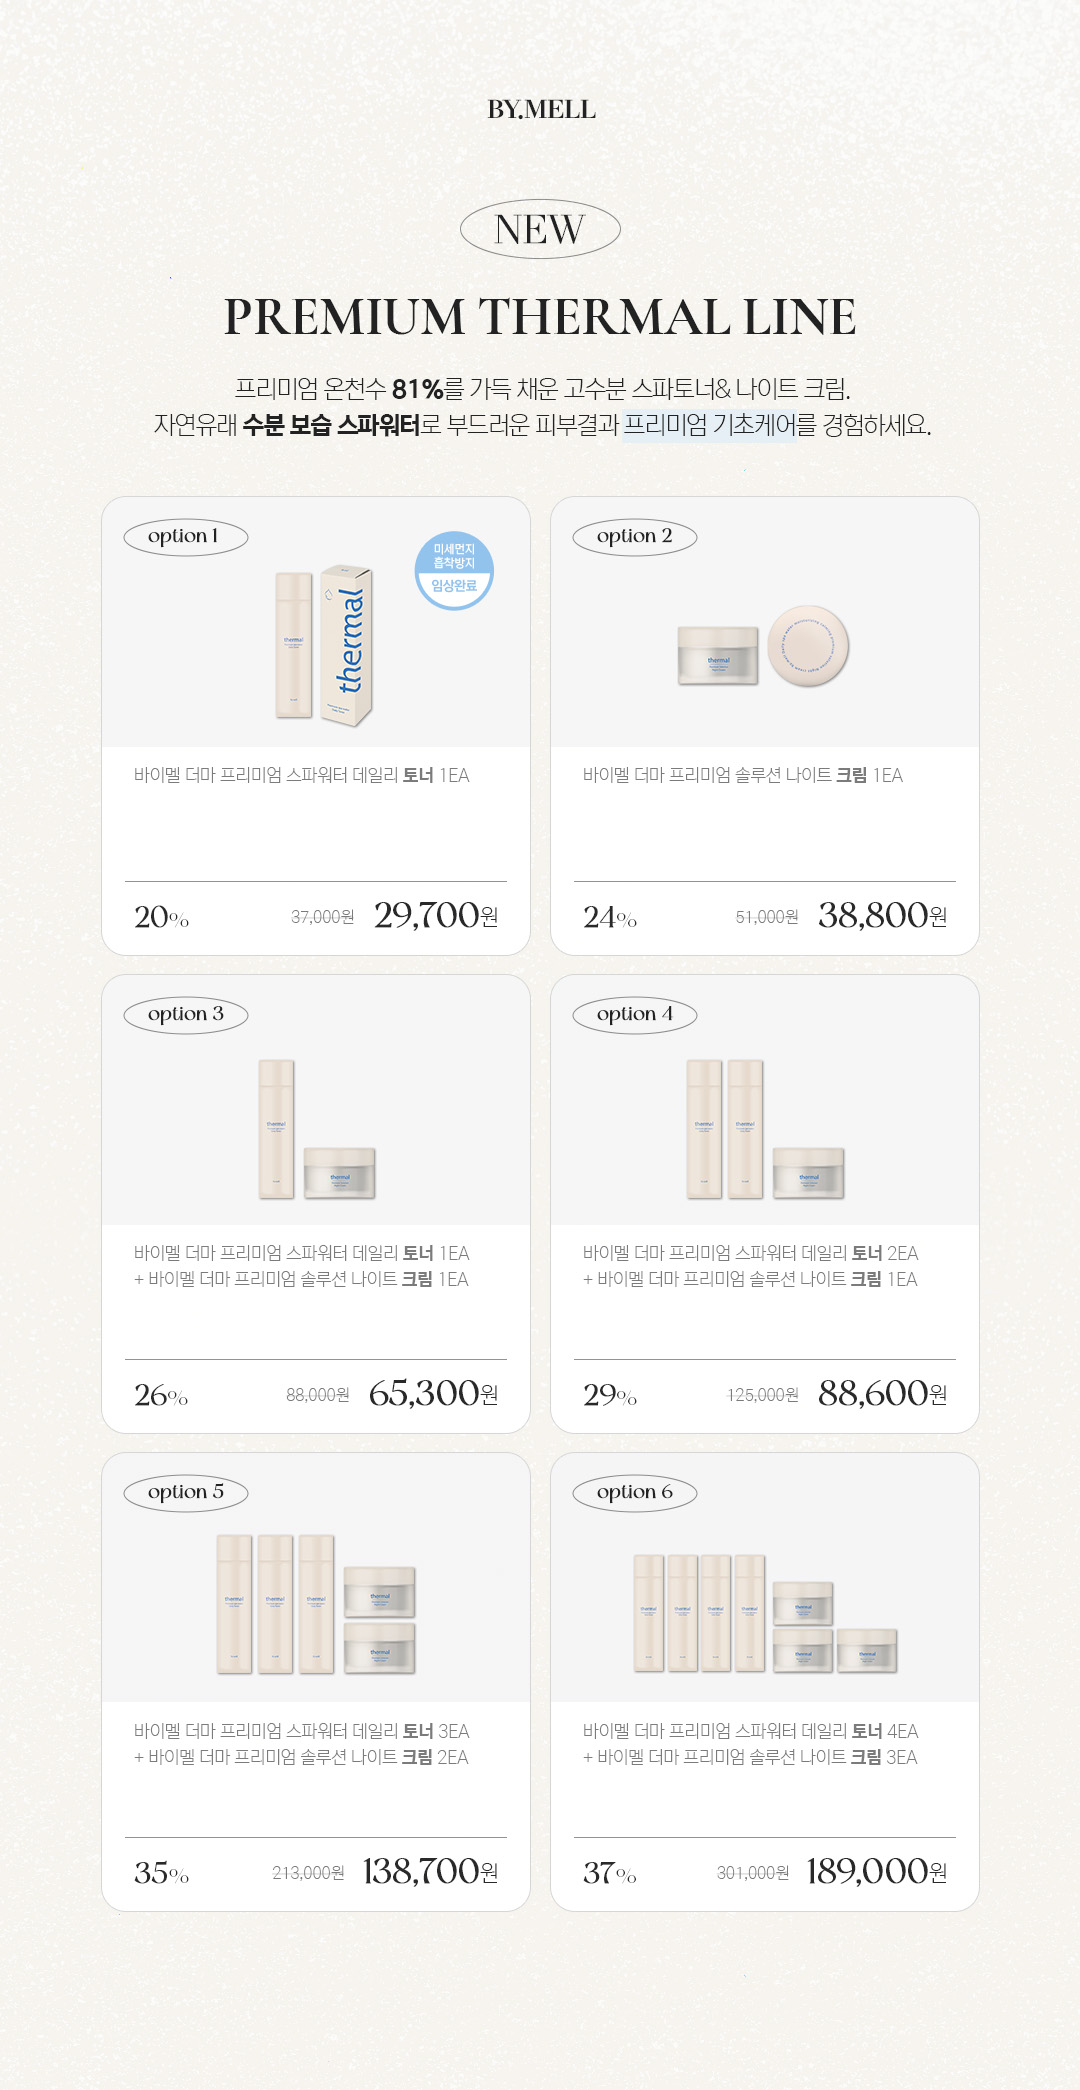The height and width of the screenshot is (2090, 1080).
Task: Click the blue clinical test round badge
Action: (454, 571)
